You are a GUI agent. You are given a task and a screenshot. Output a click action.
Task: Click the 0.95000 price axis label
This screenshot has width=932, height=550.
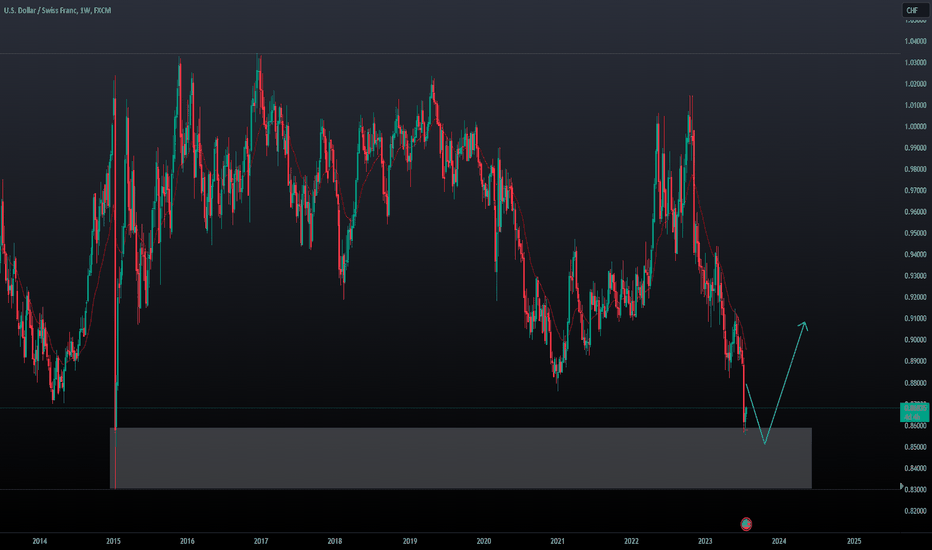coord(915,233)
